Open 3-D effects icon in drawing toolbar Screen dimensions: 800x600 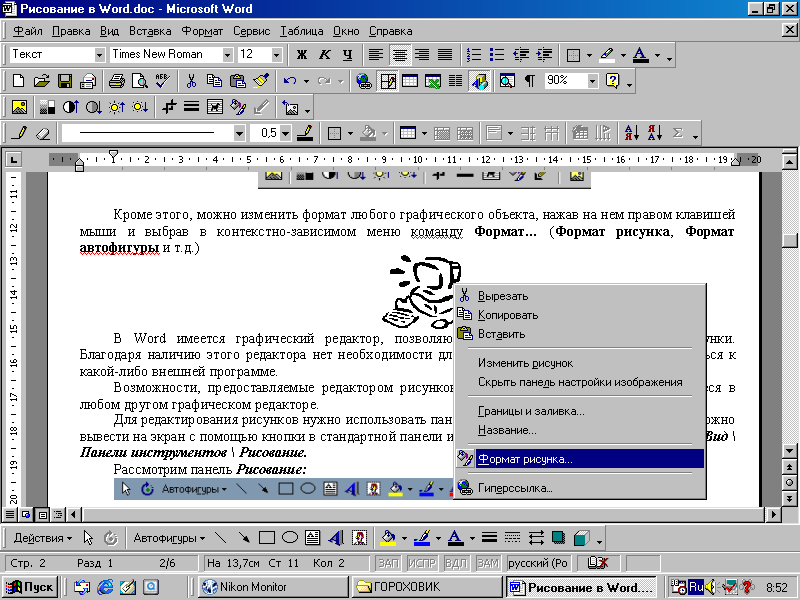tap(581, 538)
